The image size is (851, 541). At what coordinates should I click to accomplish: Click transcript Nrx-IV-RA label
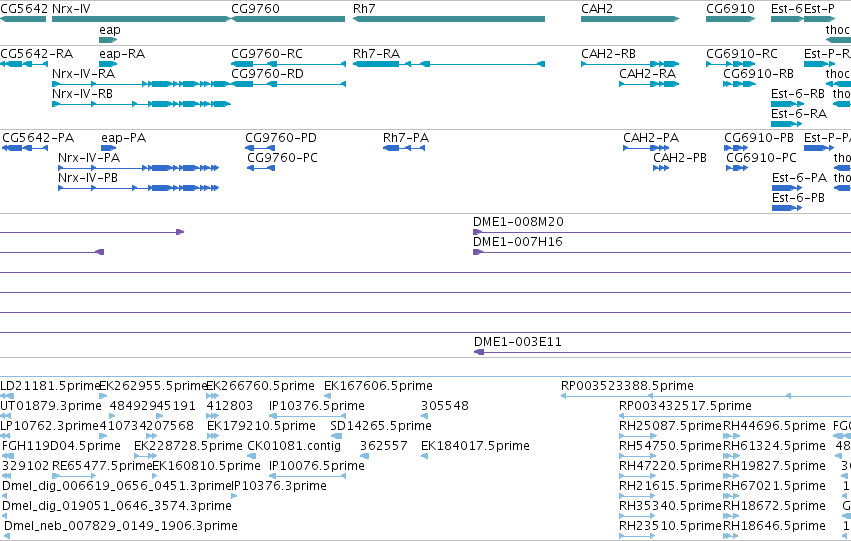pyautogui.click(x=84, y=74)
